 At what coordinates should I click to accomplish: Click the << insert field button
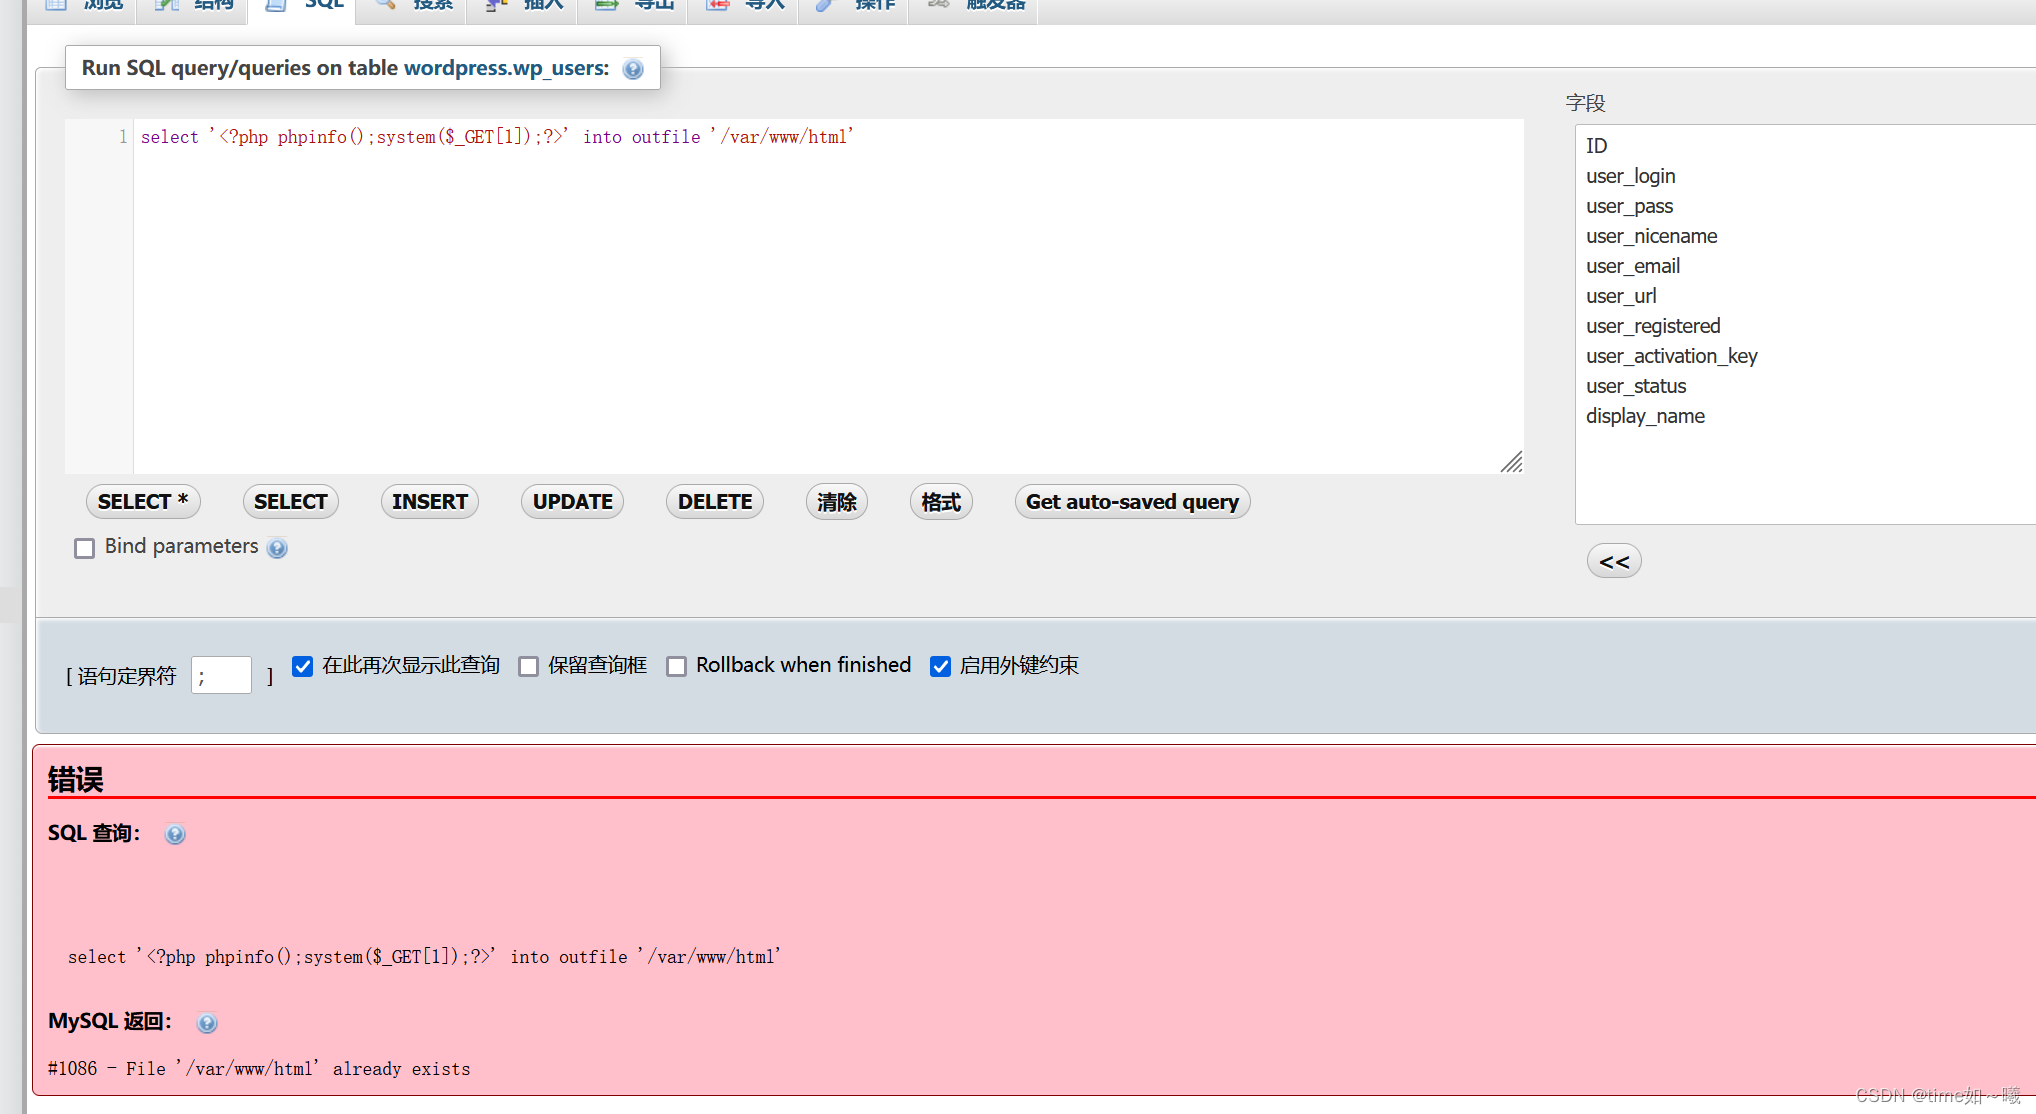point(1614,561)
